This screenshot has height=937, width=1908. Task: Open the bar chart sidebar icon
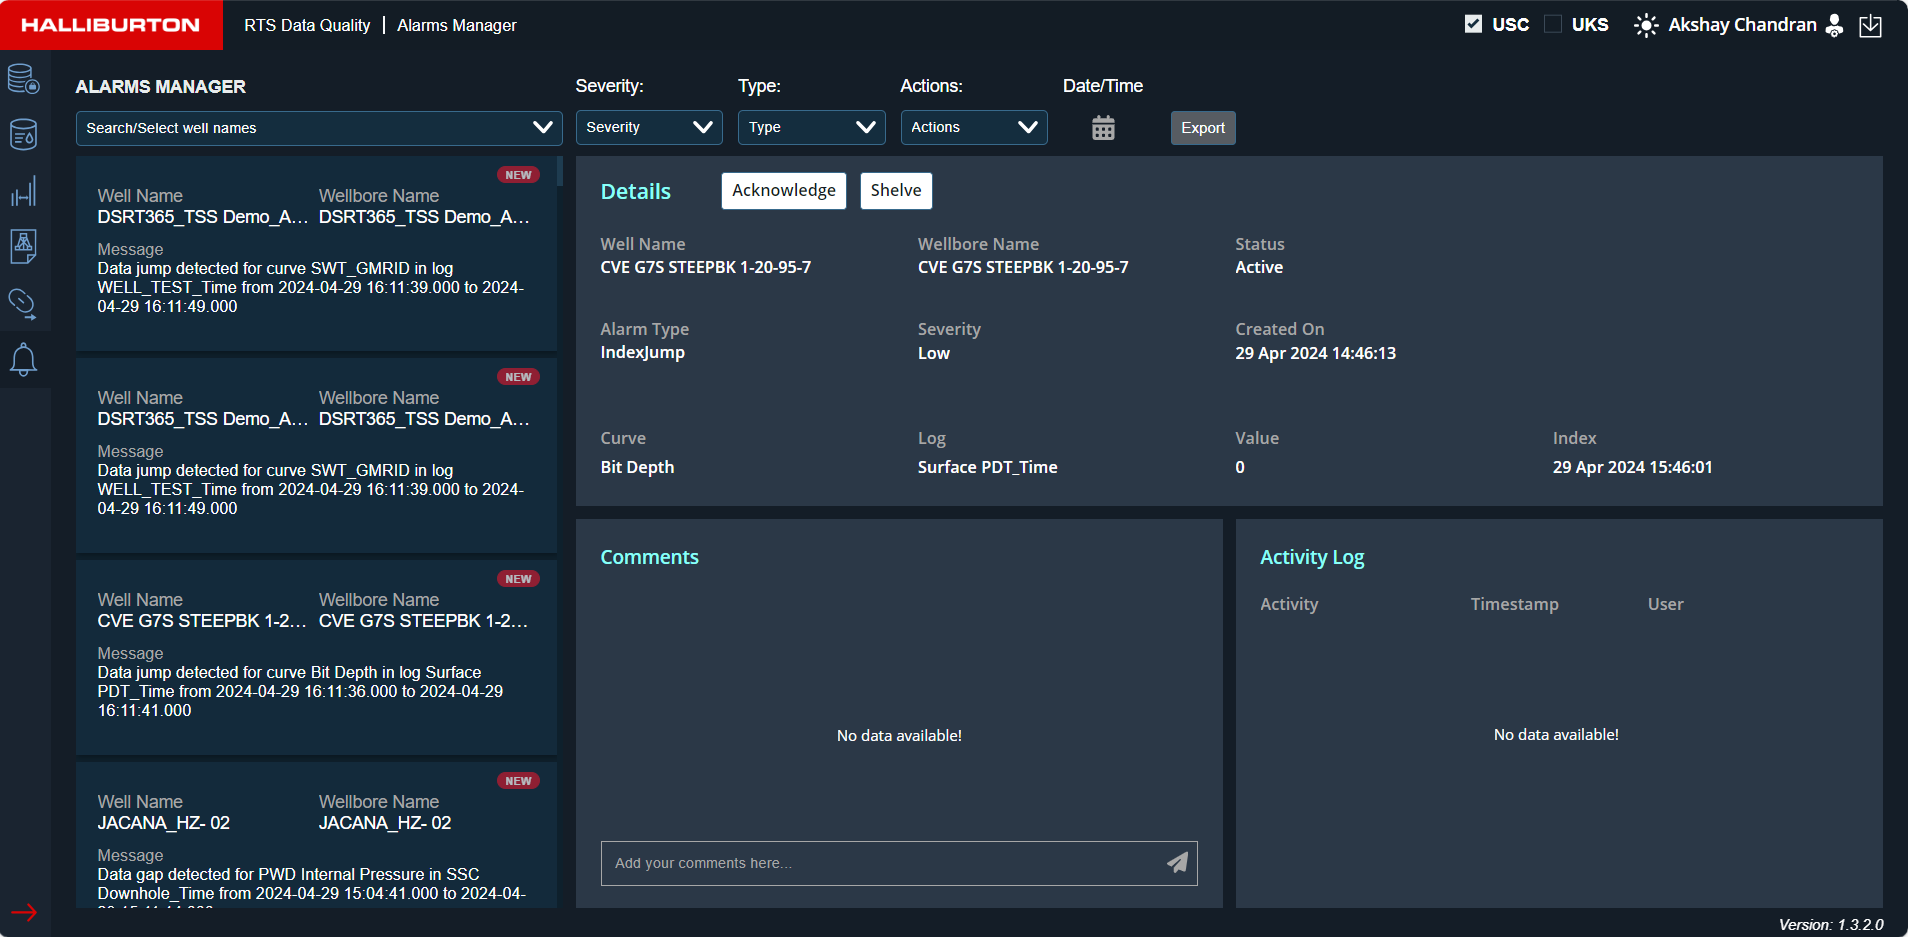tap(23, 191)
